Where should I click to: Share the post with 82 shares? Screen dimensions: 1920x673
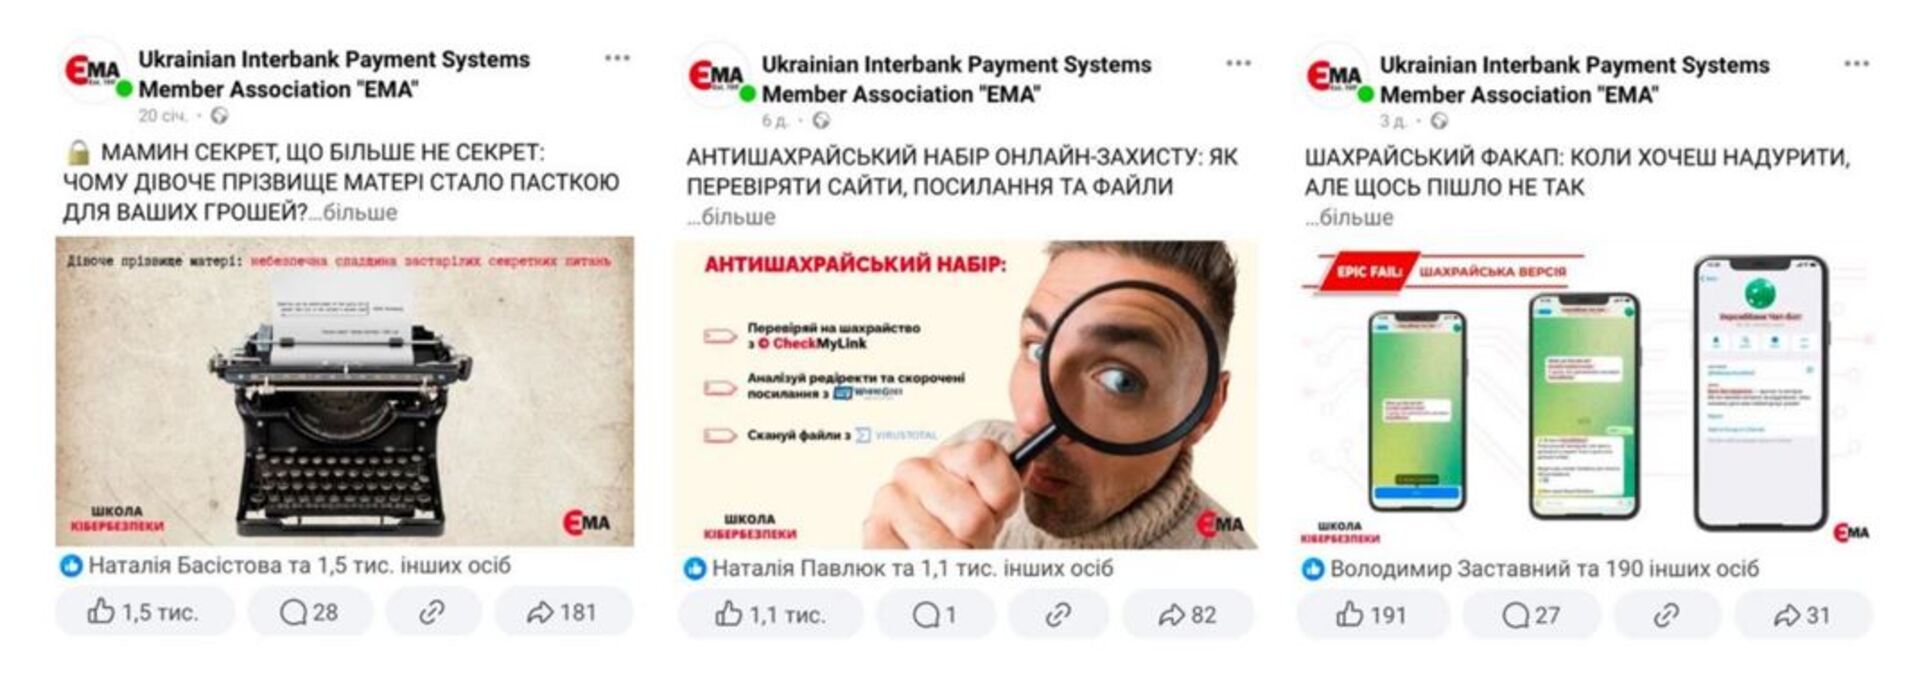pyautogui.click(x=1187, y=614)
